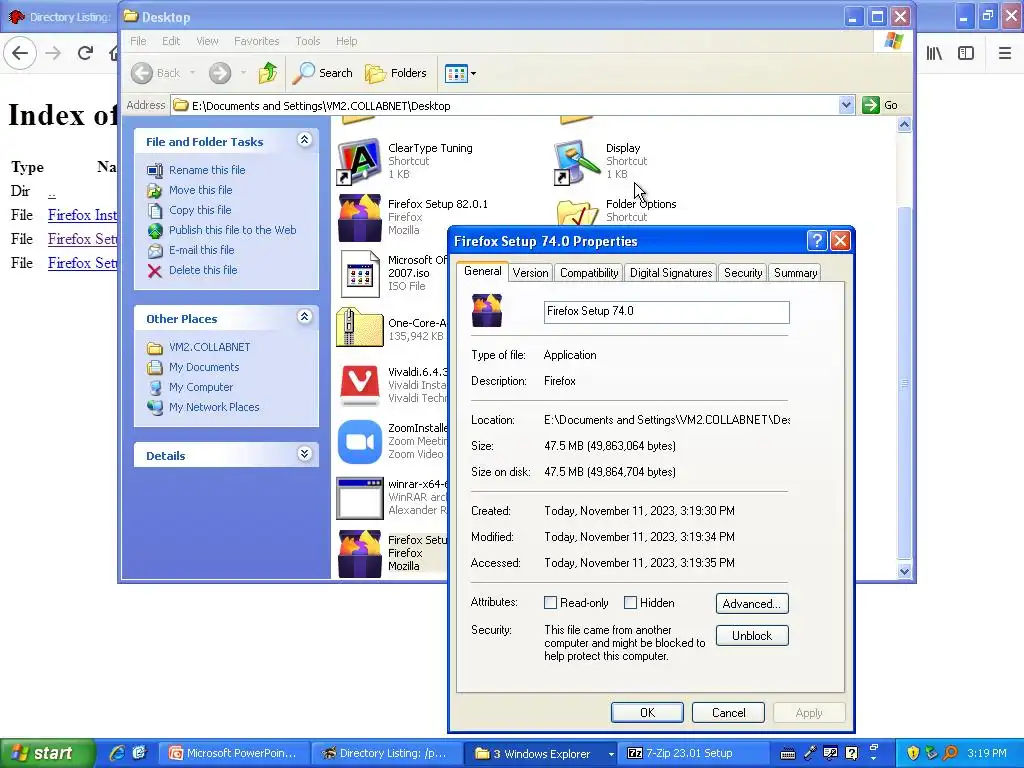Open the Forward history dropdown arrow
1024x768 pixels.
pyautogui.click(x=243, y=73)
